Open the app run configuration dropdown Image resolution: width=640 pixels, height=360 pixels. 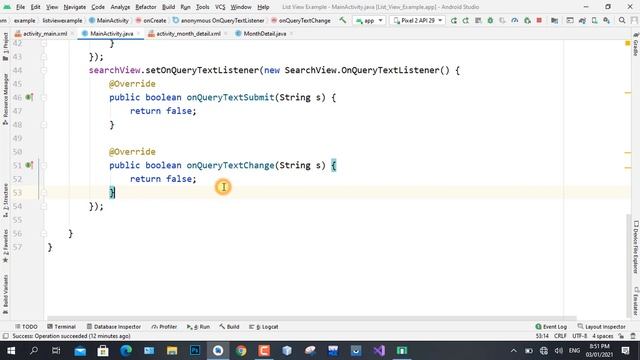pyautogui.click(x=369, y=20)
